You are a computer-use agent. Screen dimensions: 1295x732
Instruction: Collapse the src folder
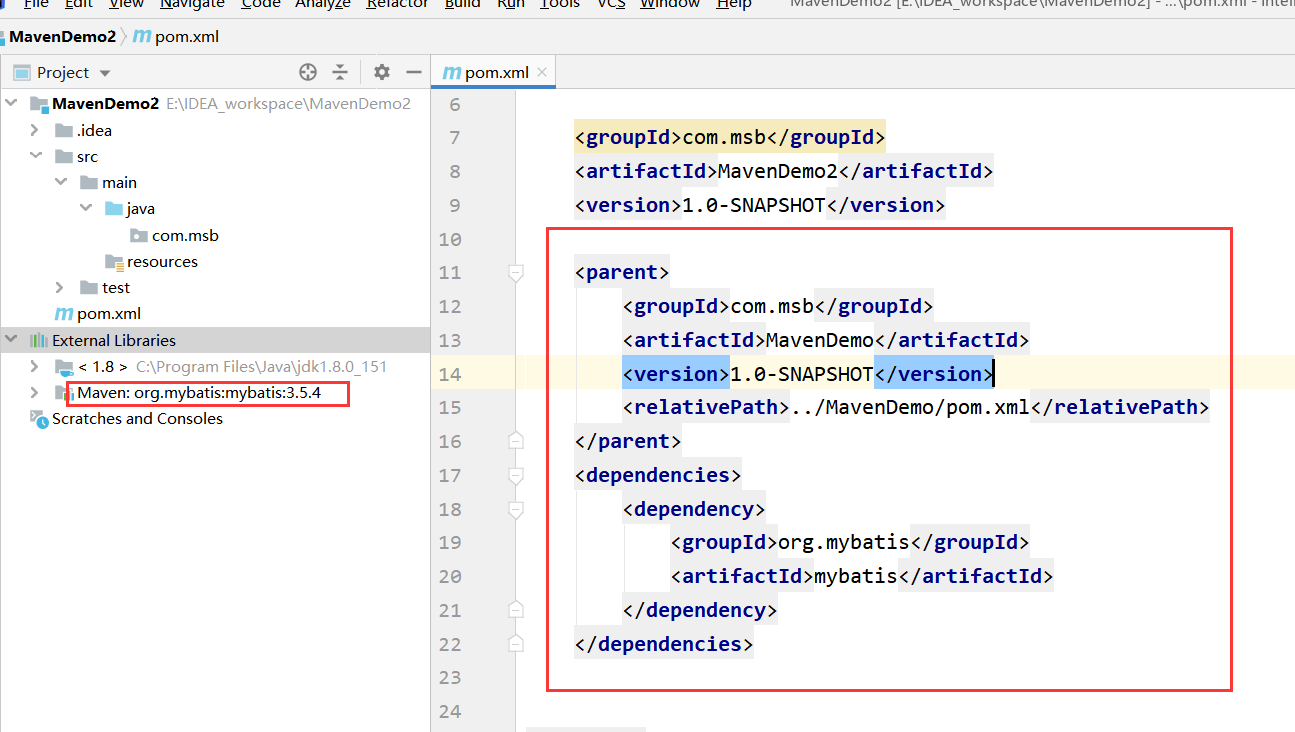coord(33,156)
